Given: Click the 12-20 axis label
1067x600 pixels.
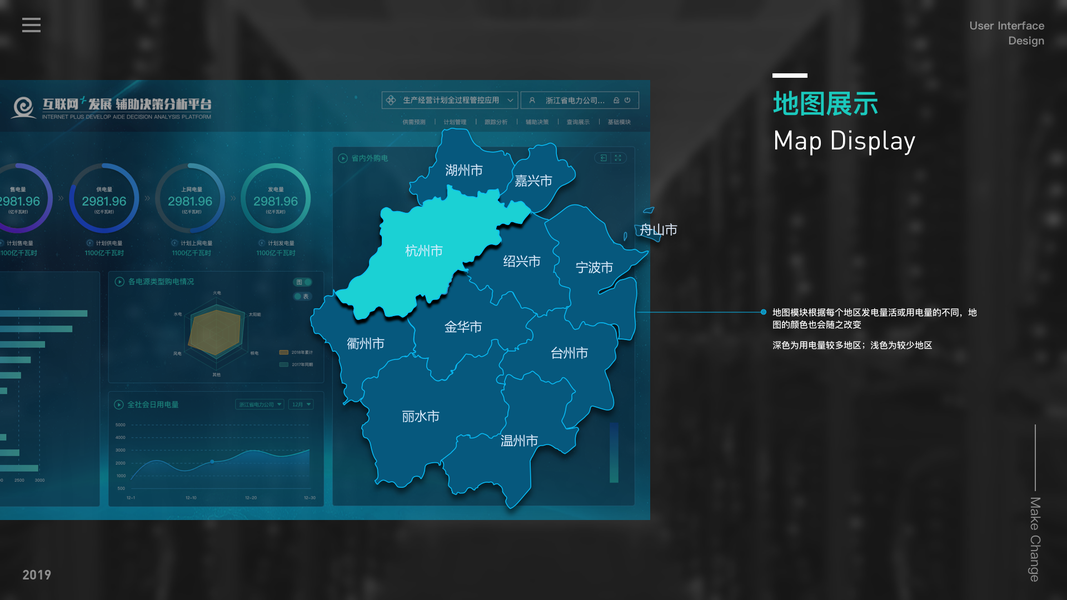Looking at the screenshot, I should click(x=251, y=498).
